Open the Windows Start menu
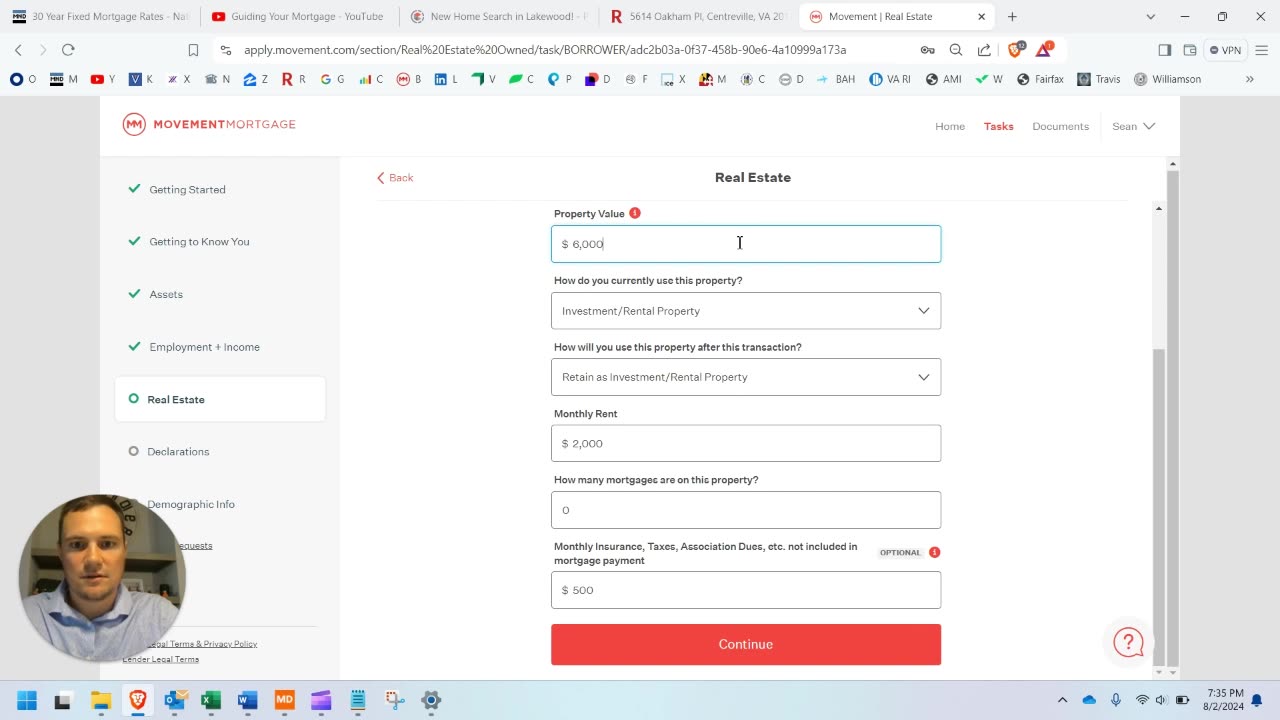Viewport: 1280px width, 720px height. click(x=27, y=700)
